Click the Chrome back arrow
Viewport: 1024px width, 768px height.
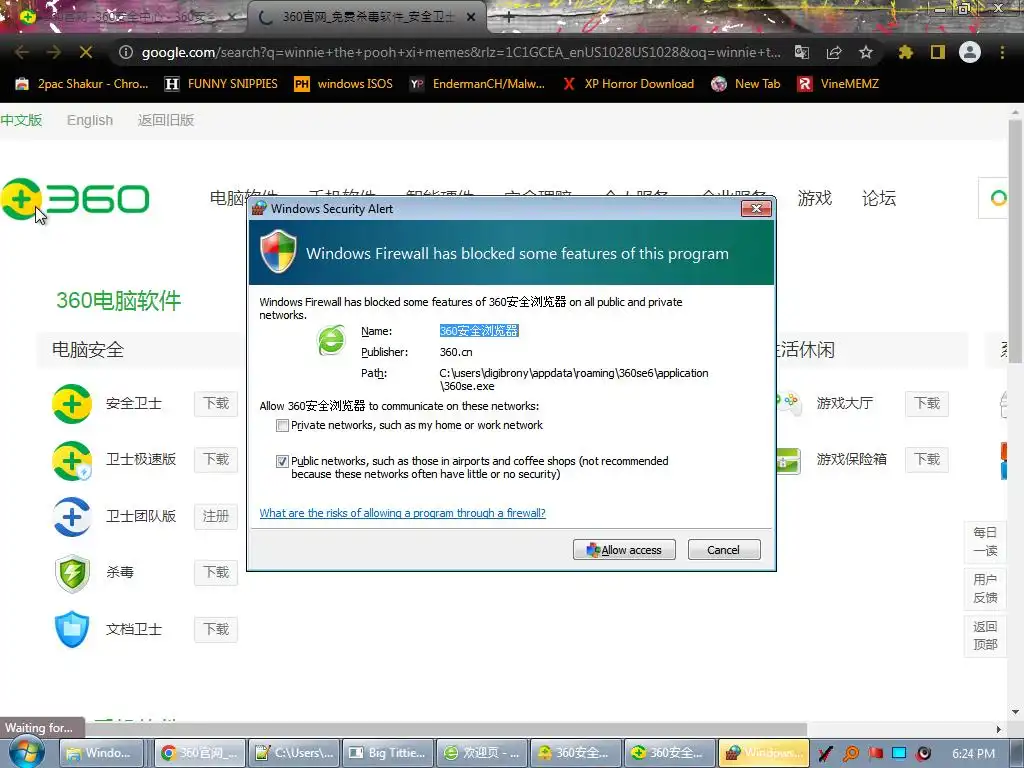click(22, 52)
